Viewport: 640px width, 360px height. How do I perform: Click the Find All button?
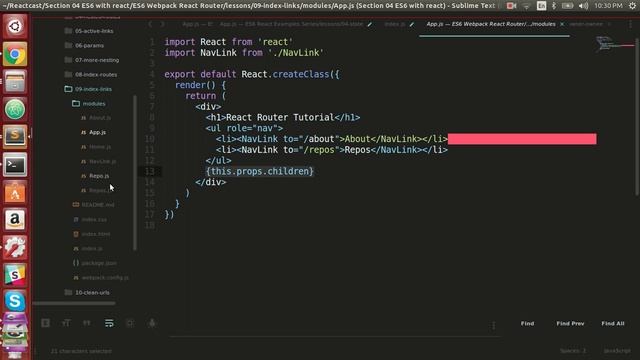[613, 324]
